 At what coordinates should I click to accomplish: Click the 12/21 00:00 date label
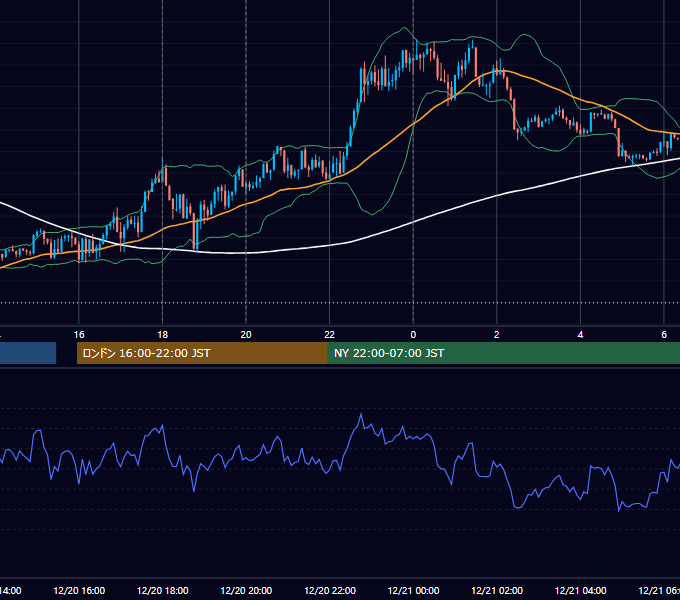pyautogui.click(x=413, y=590)
